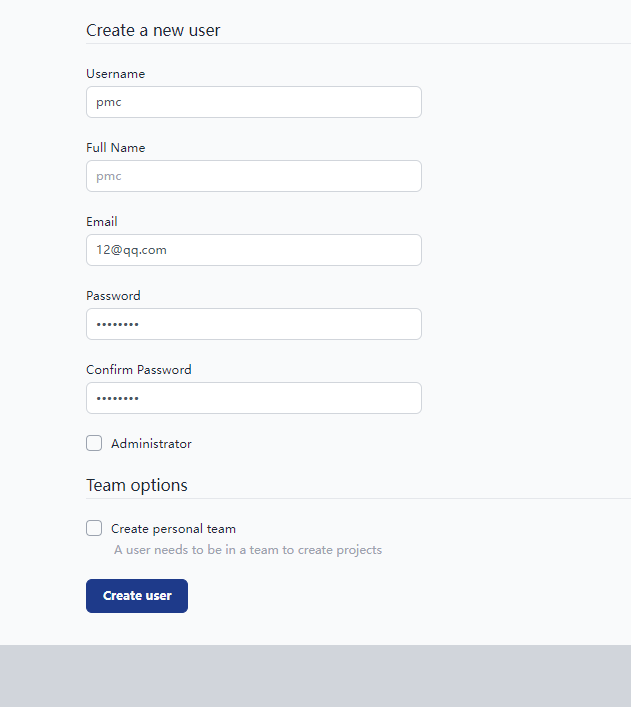Focus the Confirm Password field

pyautogui.click(x=253, y=398)
